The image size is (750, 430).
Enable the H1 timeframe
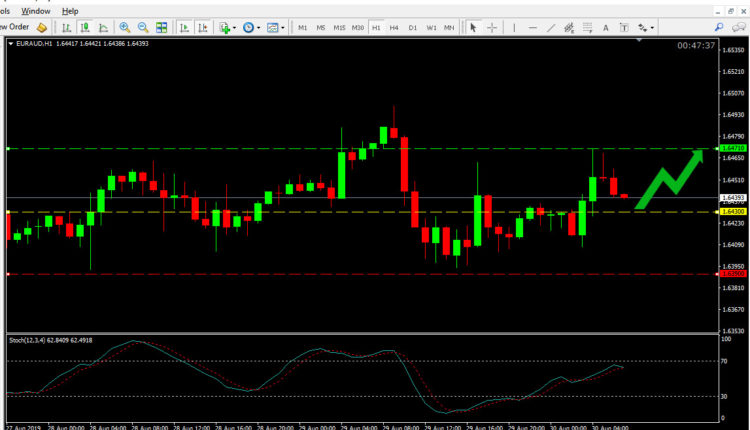[376, 28]
